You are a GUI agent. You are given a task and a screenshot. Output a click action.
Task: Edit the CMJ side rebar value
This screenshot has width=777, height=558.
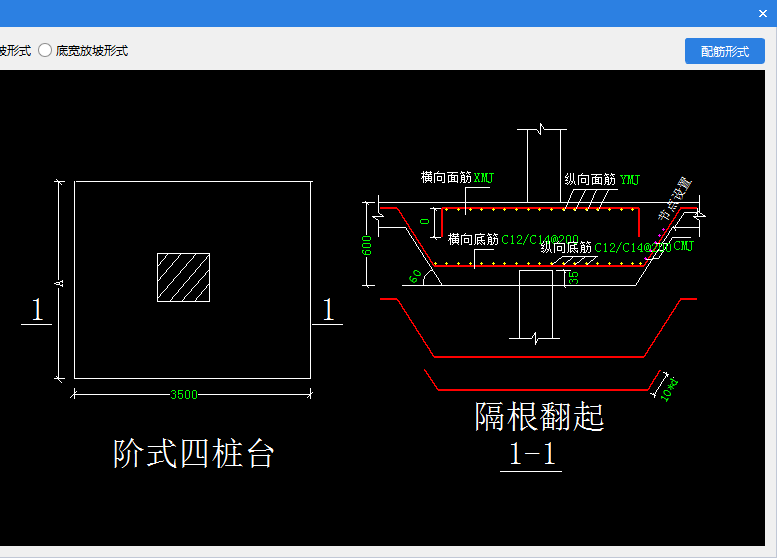pos(683,245)
